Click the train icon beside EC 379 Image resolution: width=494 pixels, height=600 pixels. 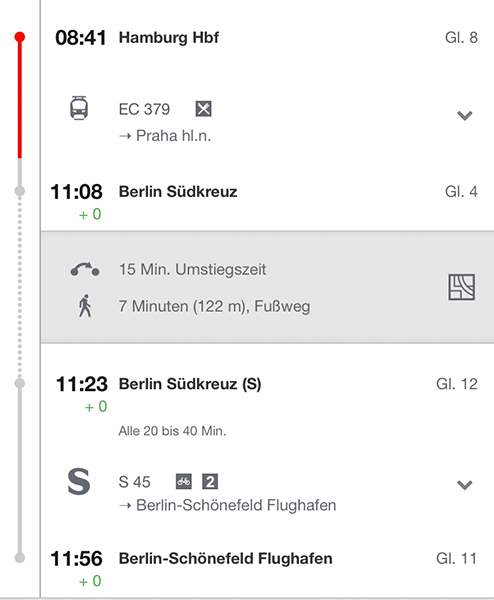click(79, 108)
